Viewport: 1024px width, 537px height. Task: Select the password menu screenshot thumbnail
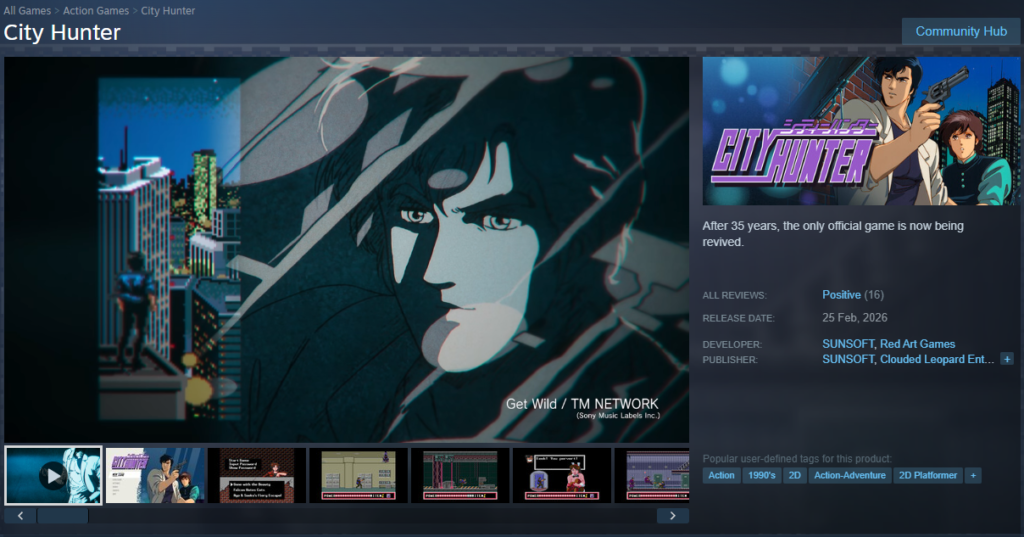tap(257, 476)
